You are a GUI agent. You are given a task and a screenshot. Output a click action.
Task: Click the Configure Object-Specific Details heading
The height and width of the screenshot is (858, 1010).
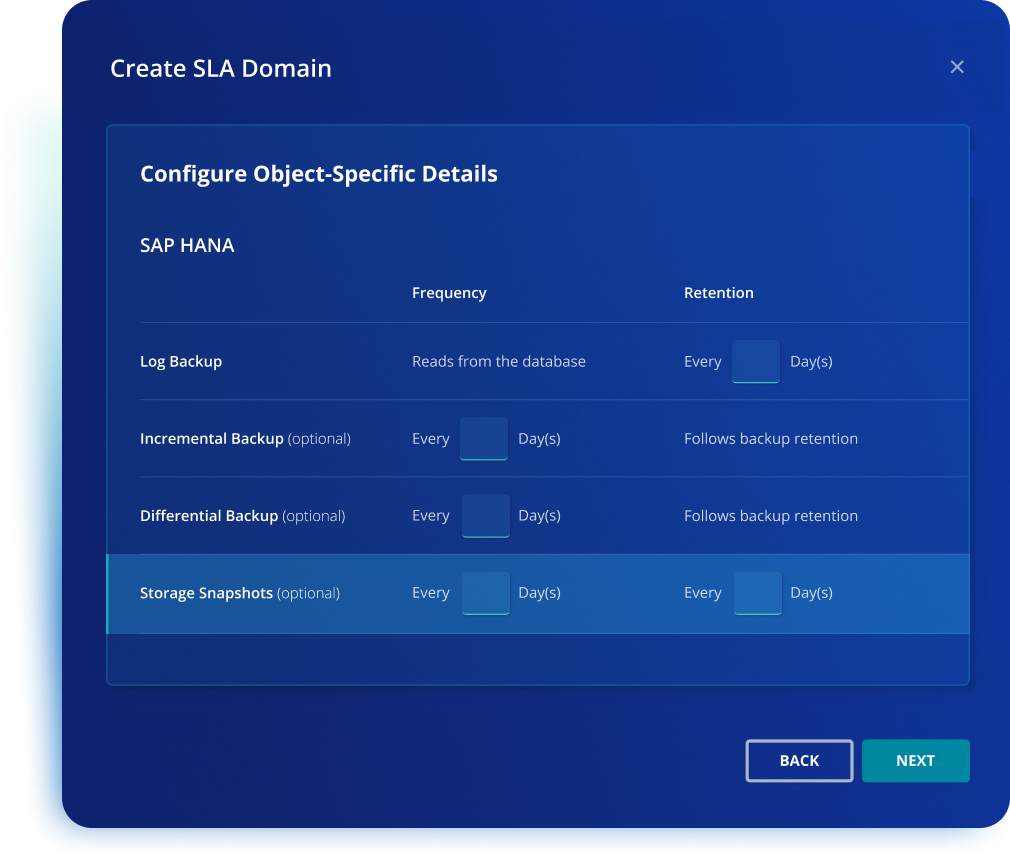coord(318,174)
